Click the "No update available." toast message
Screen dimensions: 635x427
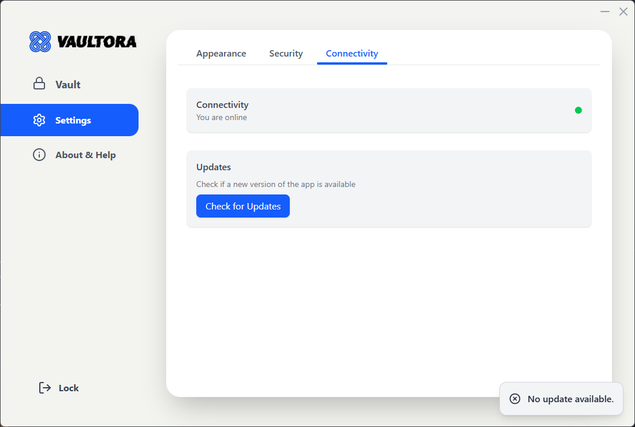point(571,399)
